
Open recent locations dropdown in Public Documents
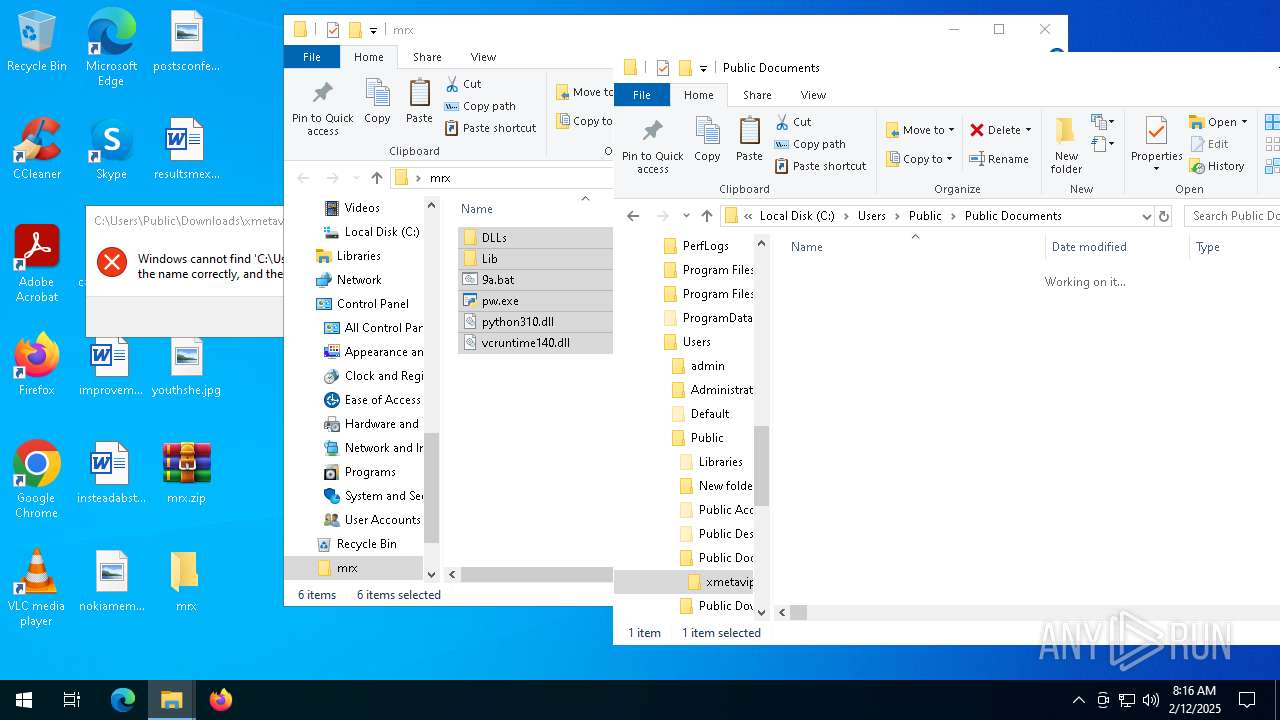[686, 216]
